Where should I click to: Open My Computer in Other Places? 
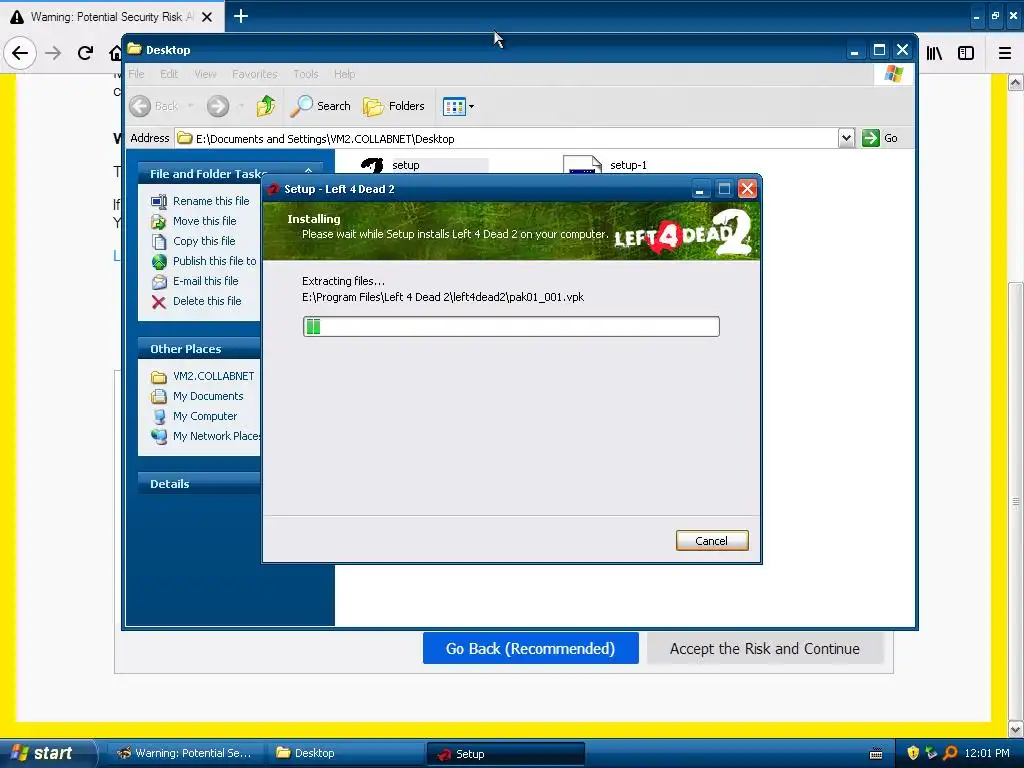205,416
